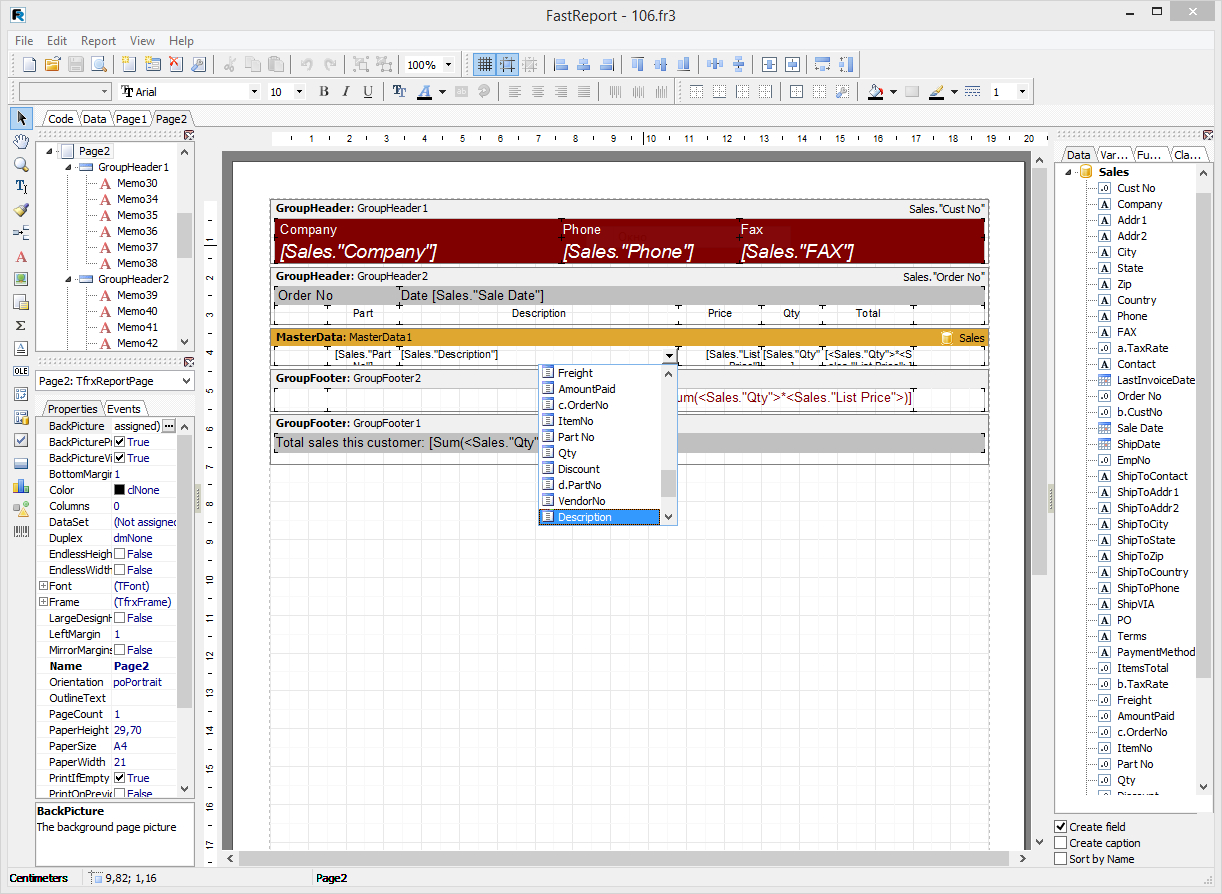Select the Zoom tool

21,164
